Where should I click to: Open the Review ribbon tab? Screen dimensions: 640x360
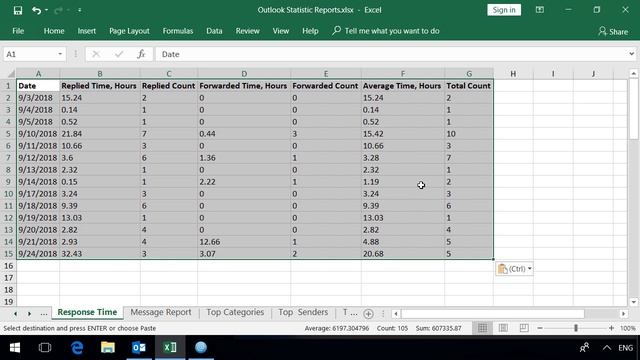click(247, 31)
